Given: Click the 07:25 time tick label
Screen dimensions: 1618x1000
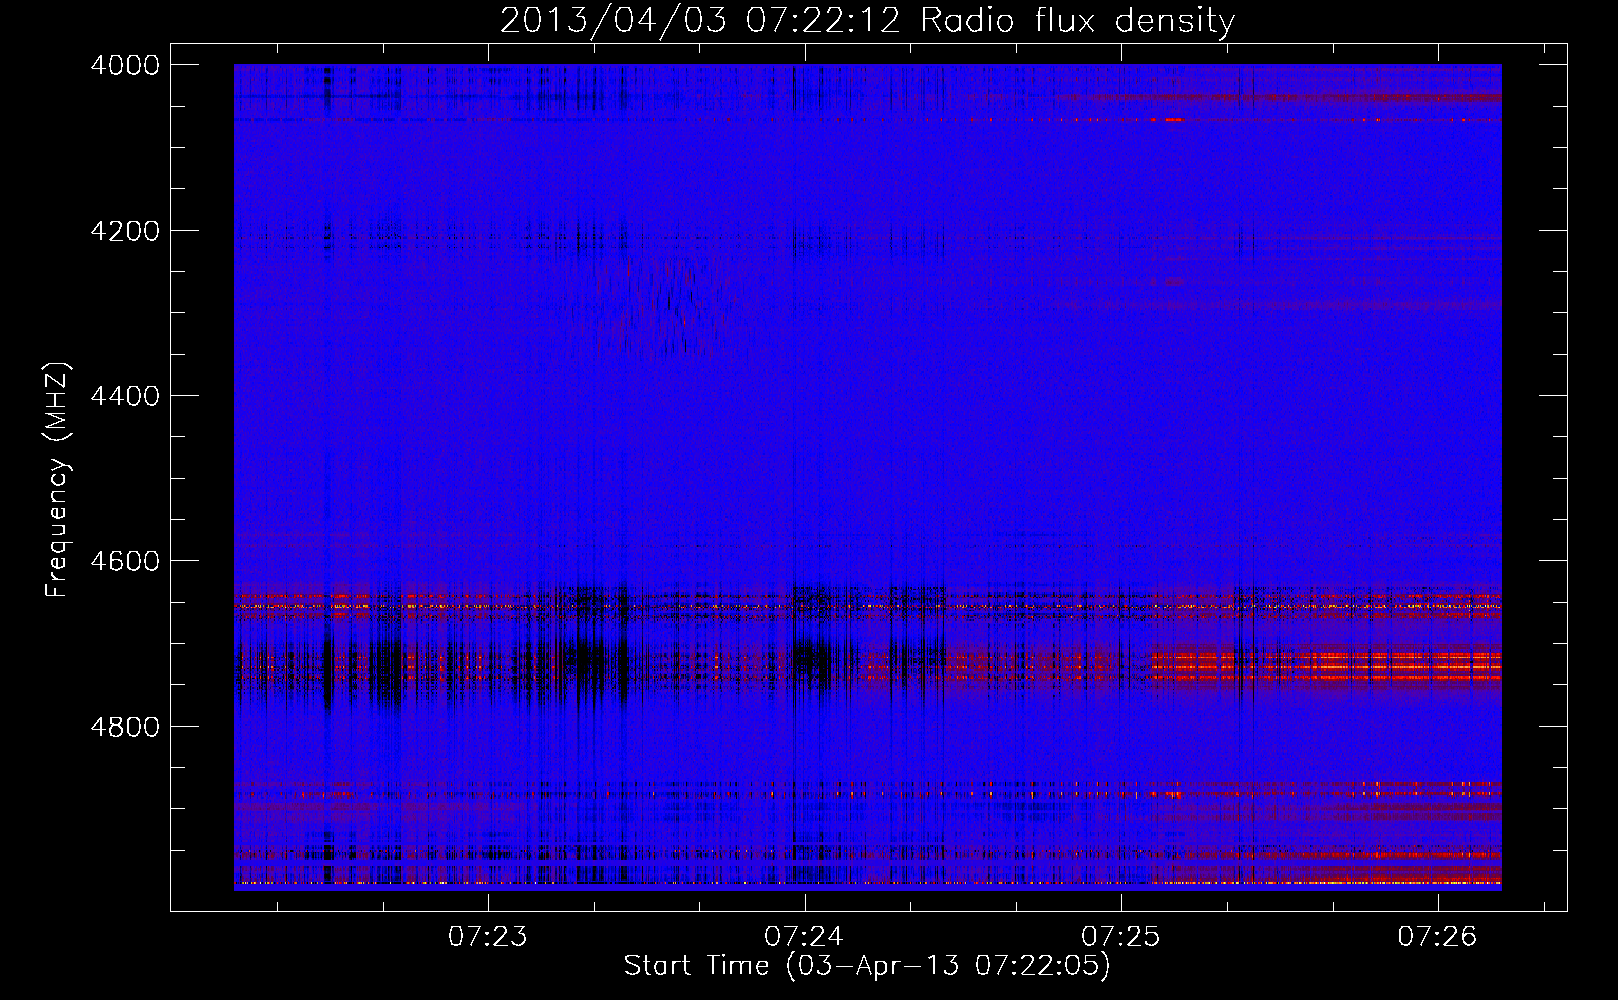Looking at the screenshot, I should (x=1121, y=937).
